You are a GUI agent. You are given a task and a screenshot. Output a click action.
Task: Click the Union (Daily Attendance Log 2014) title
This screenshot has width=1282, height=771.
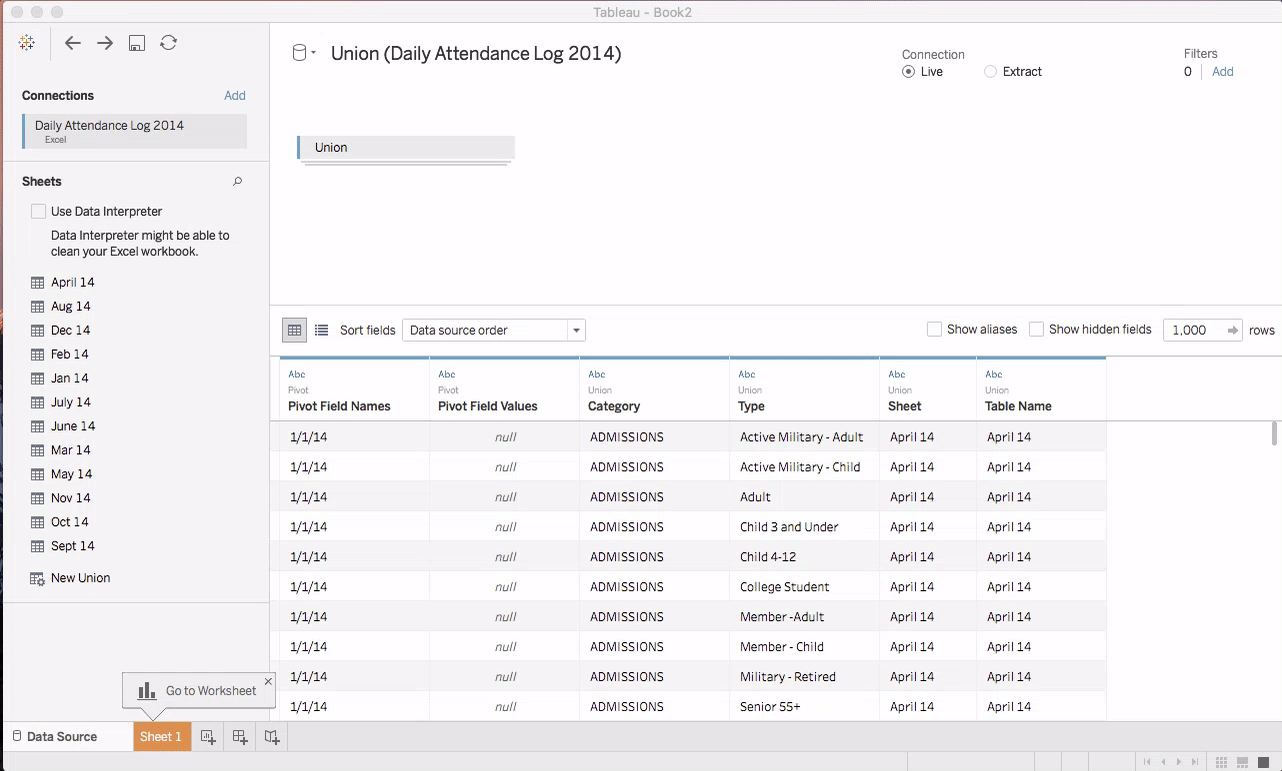476,54
